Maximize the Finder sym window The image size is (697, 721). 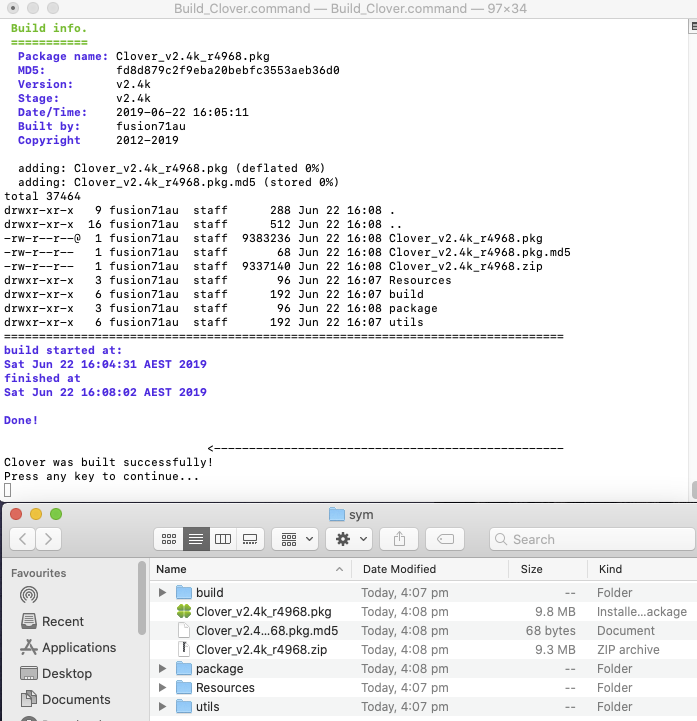pyautogui.click(x=56, y=514)
